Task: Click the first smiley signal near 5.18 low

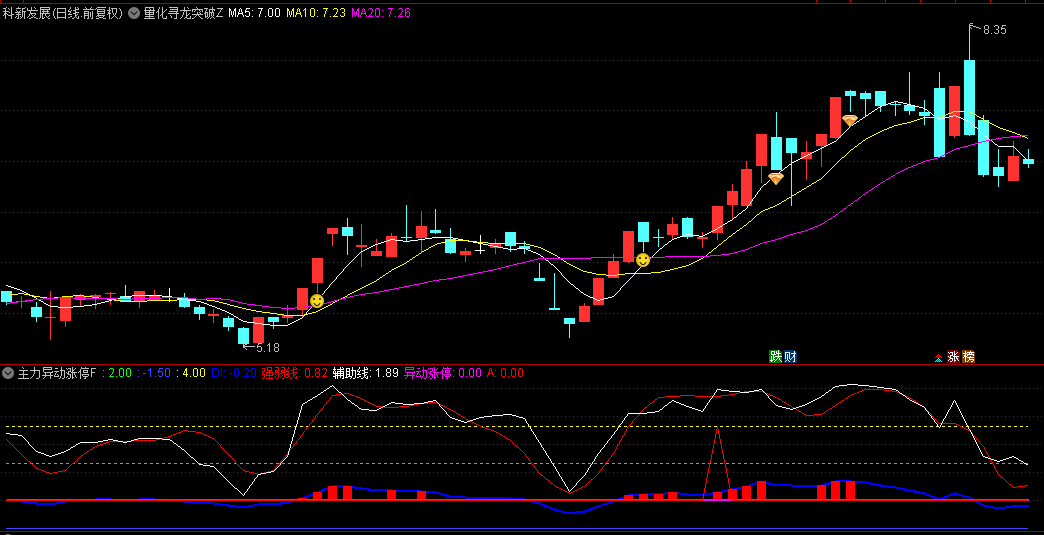Action: [x=317, y=301]
